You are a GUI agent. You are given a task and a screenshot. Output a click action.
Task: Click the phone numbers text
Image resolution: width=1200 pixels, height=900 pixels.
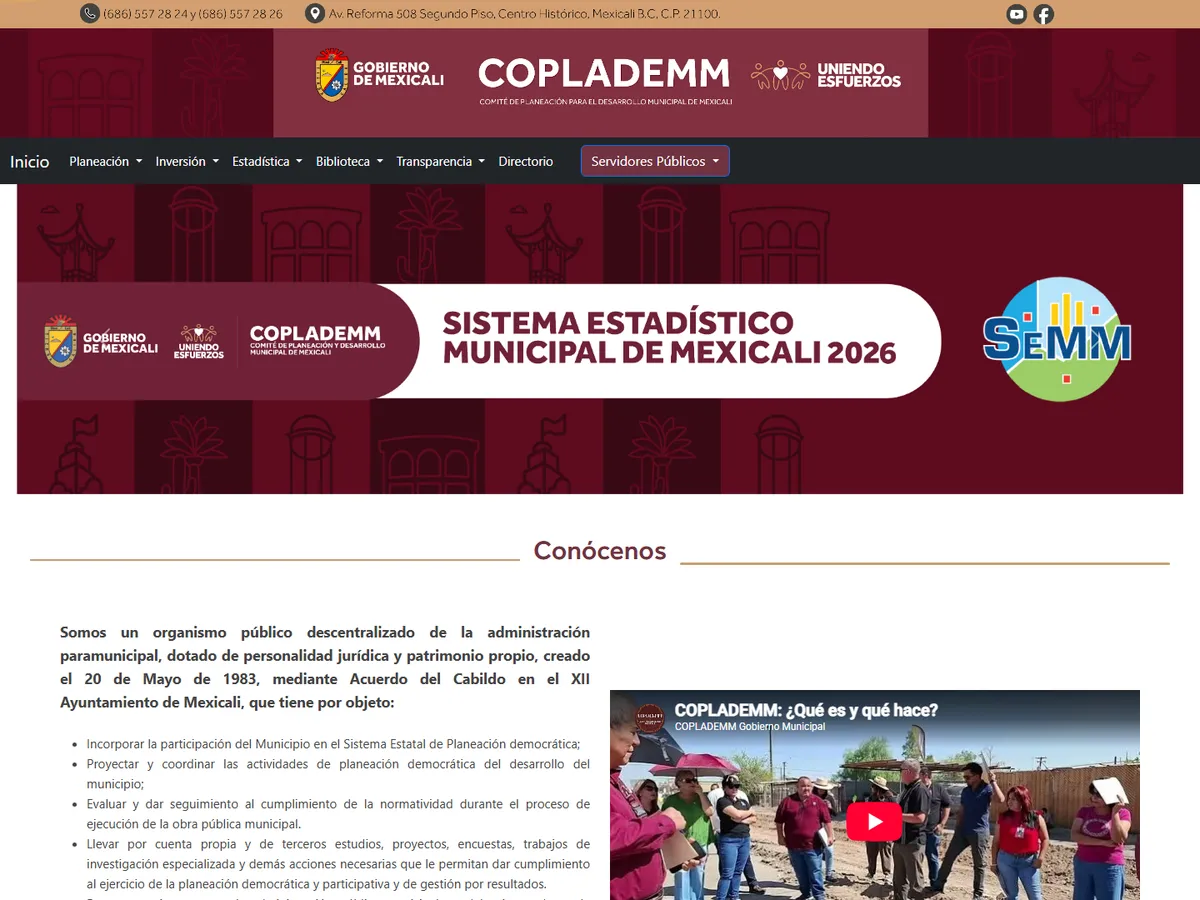(x=193, y=14)
